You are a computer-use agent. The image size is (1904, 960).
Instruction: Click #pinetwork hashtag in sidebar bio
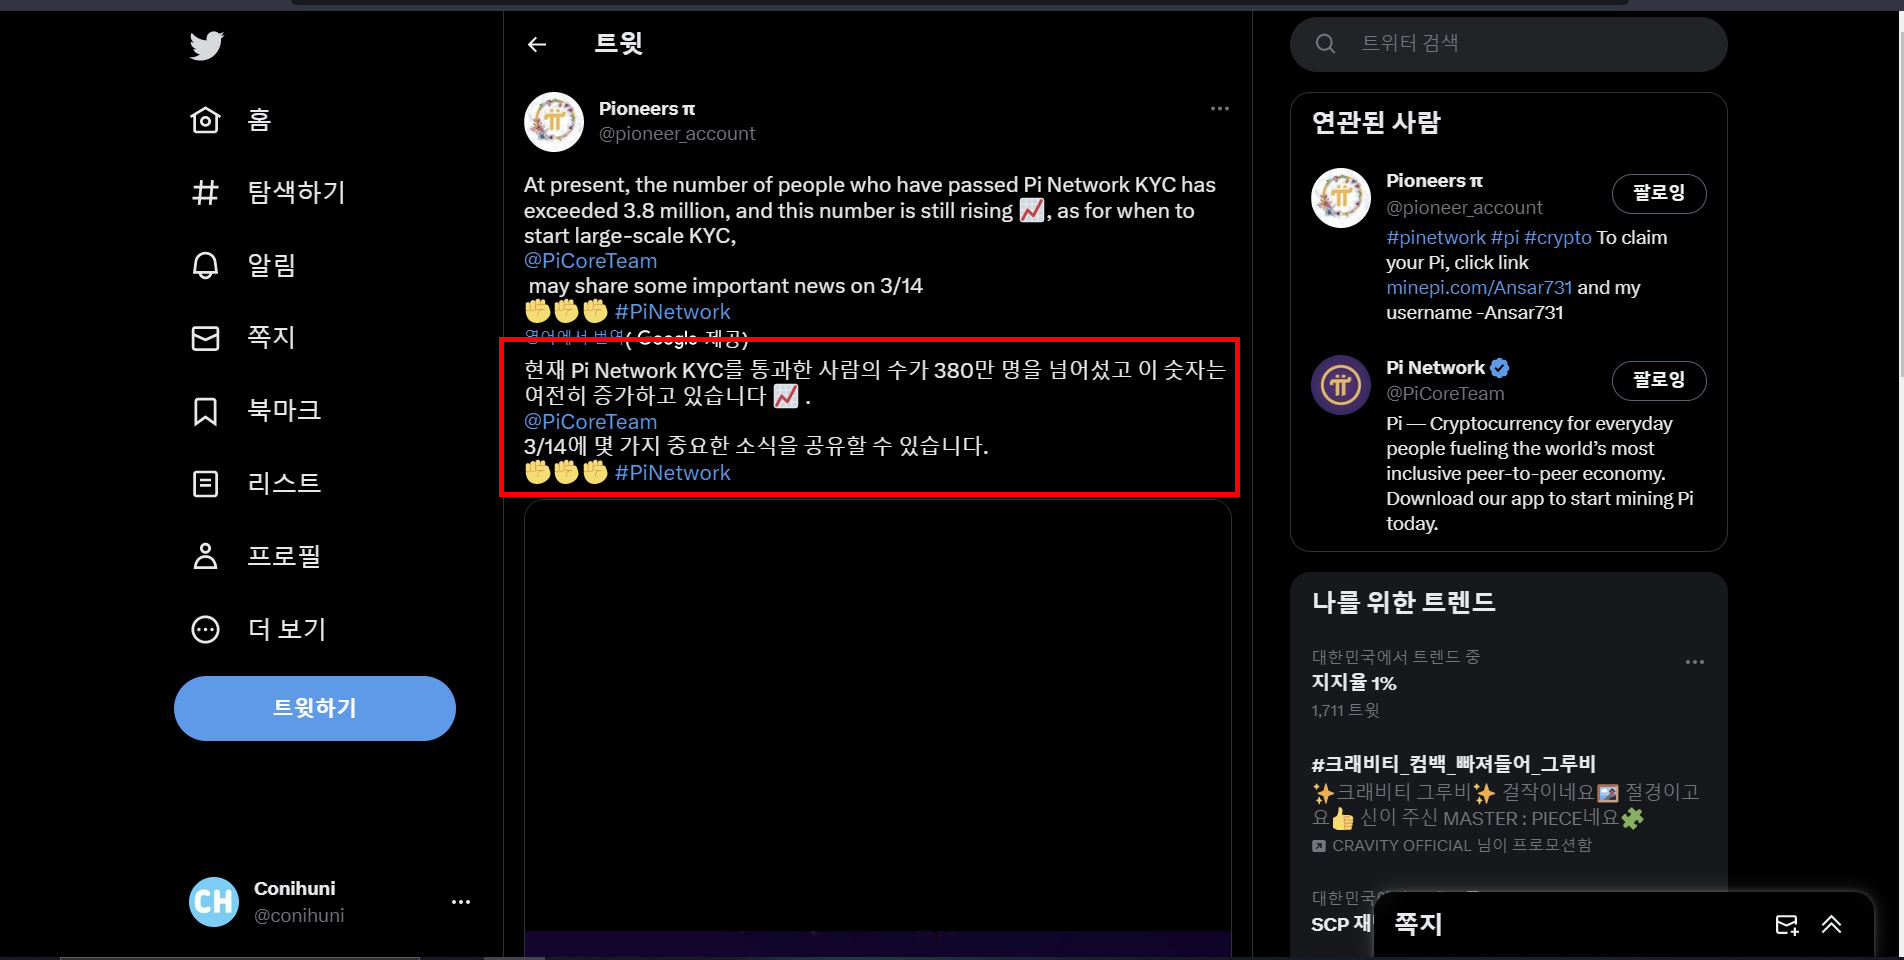pyautogui.click(x=1436, y=238)
